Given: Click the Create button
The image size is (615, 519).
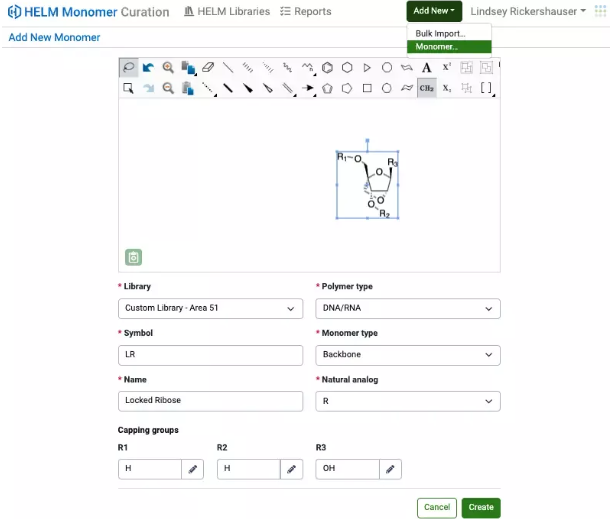Looking at the screenshot, I should click(481, 507).
